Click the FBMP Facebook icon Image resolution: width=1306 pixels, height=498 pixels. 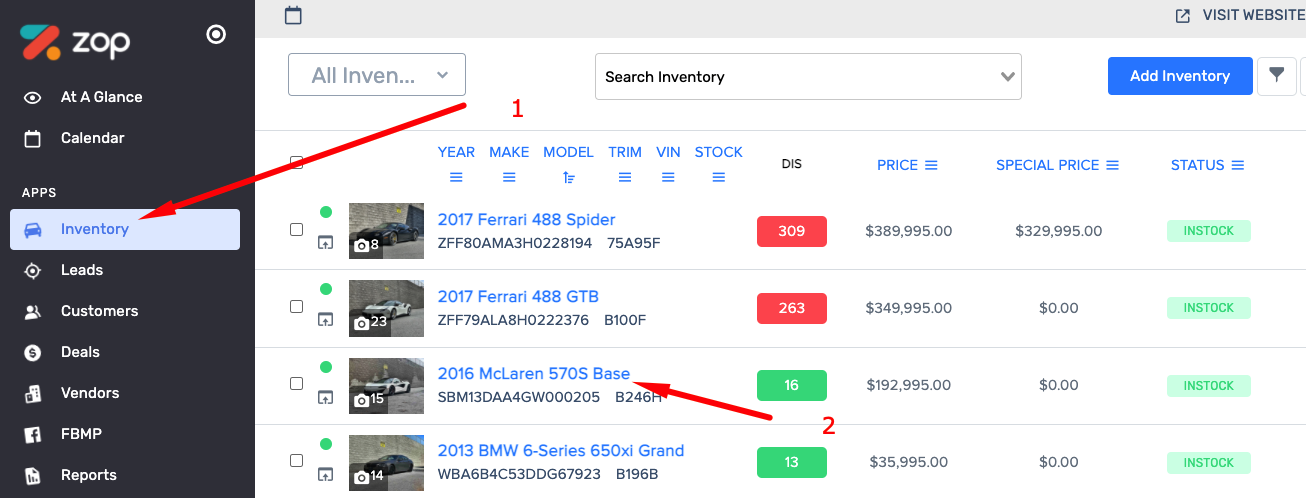pyautogui.click(x=33, y=434)
